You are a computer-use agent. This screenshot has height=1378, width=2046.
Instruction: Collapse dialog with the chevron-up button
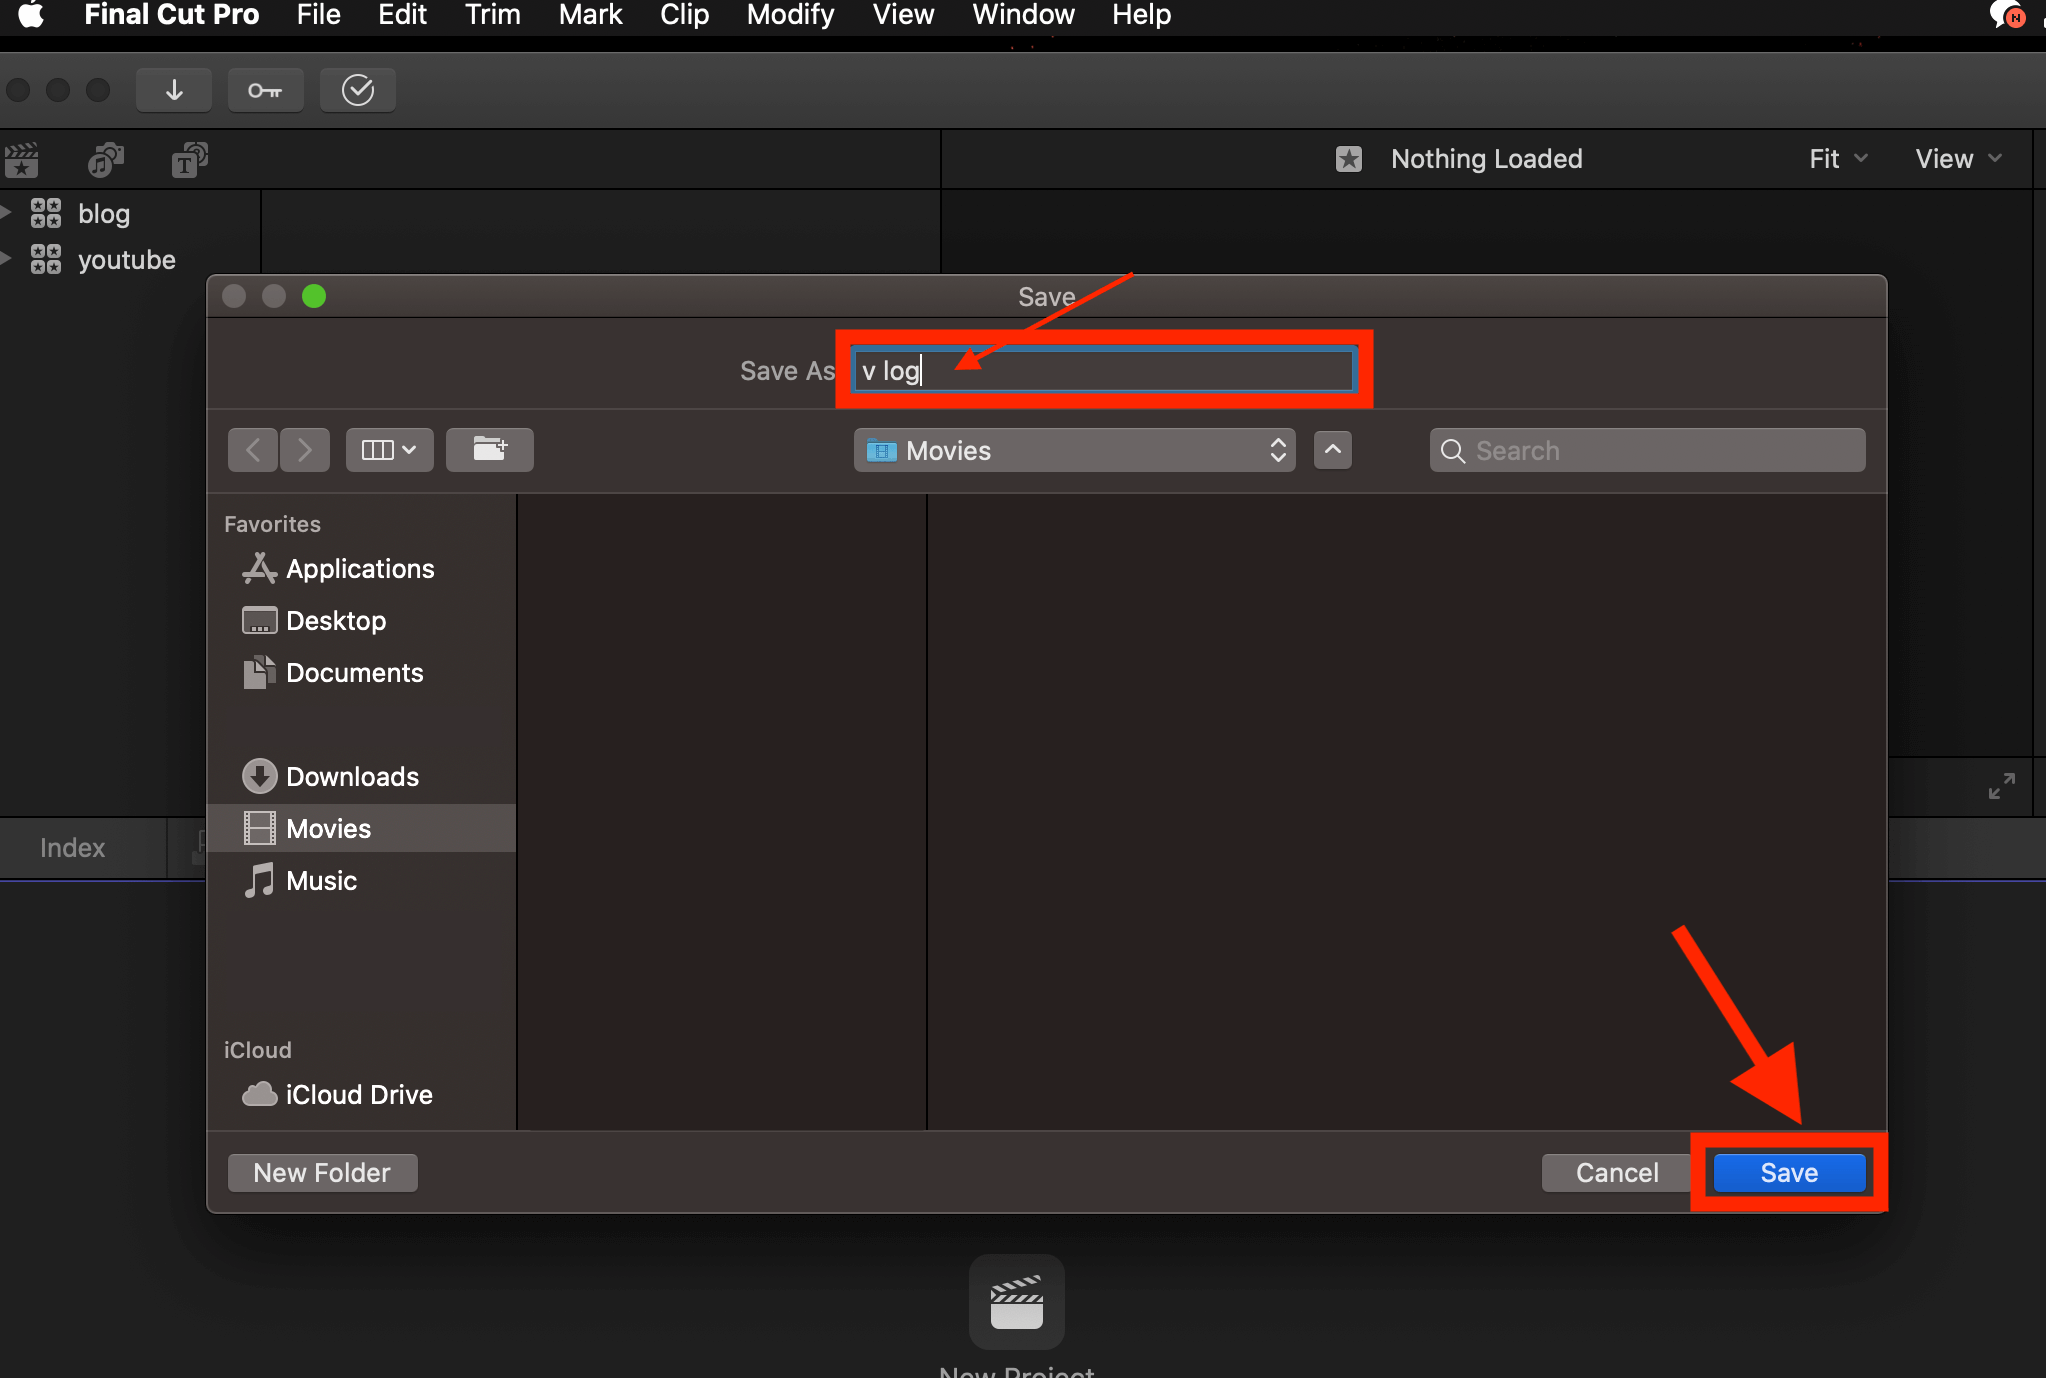click(x=1332, y=450)
